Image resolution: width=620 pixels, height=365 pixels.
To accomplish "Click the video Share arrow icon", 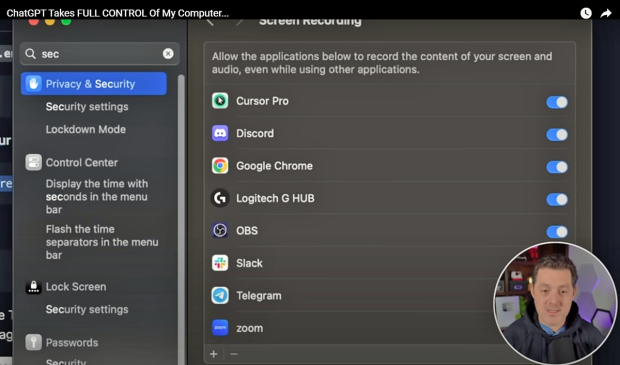I will pyautogui.click(x=606, y=13).
